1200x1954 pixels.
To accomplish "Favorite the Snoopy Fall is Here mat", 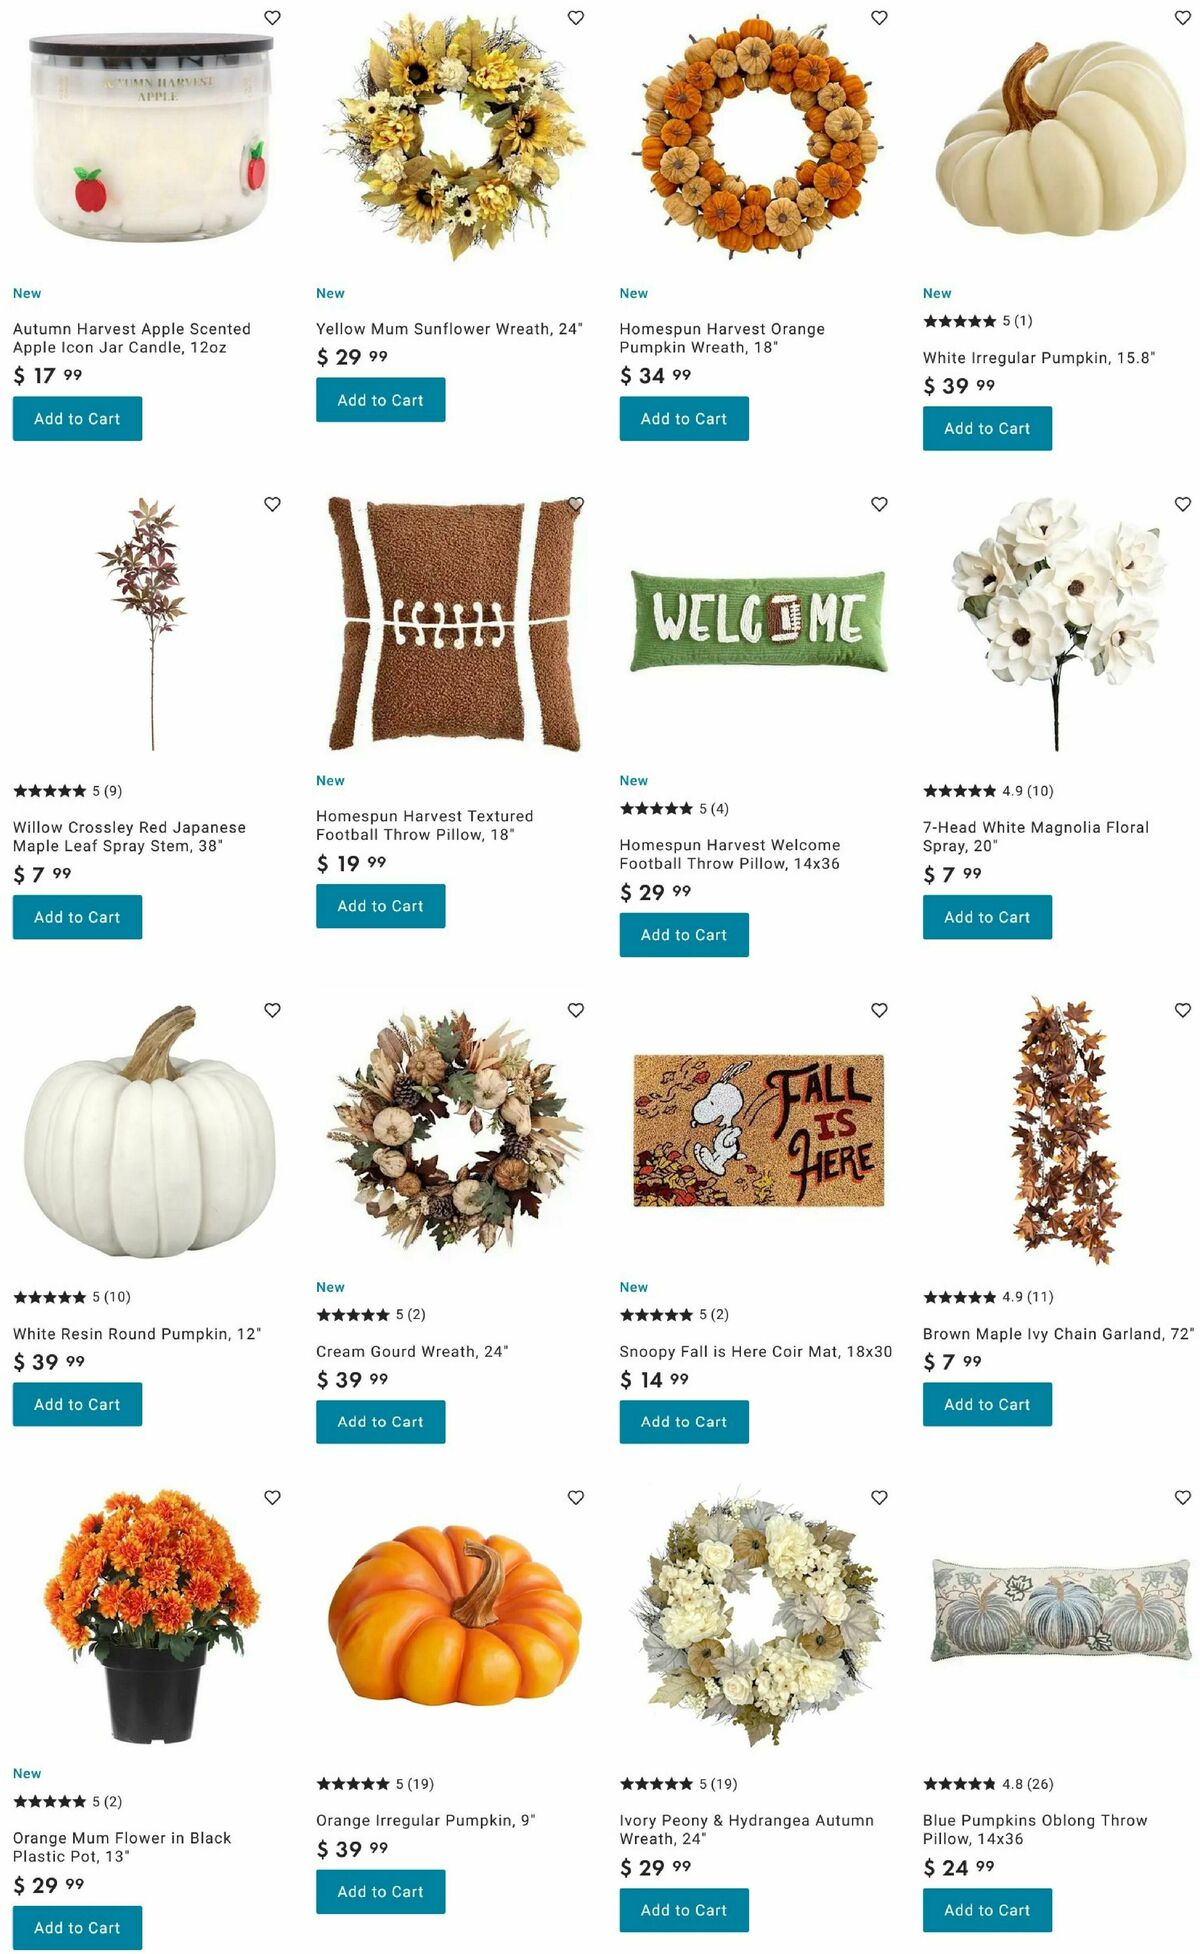I will pos(879,1010).
